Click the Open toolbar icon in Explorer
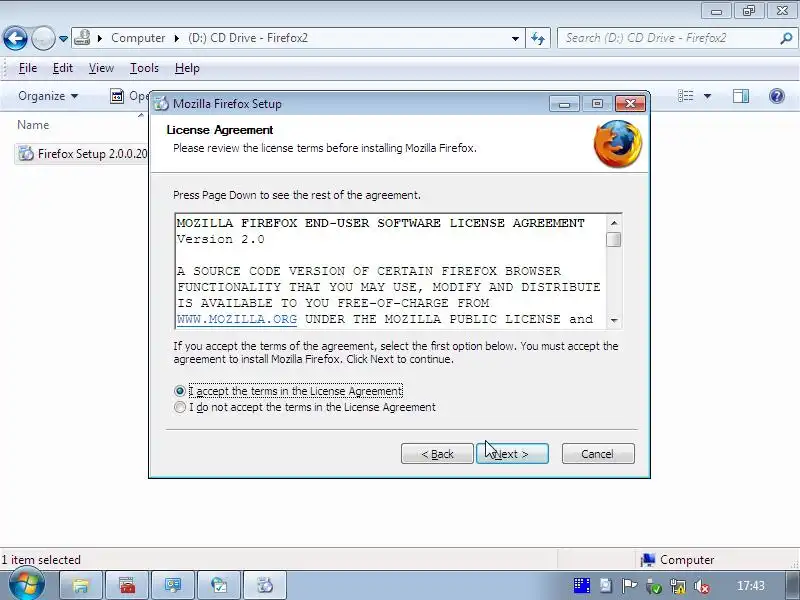The image size is (800, 600). click(117, 96)
